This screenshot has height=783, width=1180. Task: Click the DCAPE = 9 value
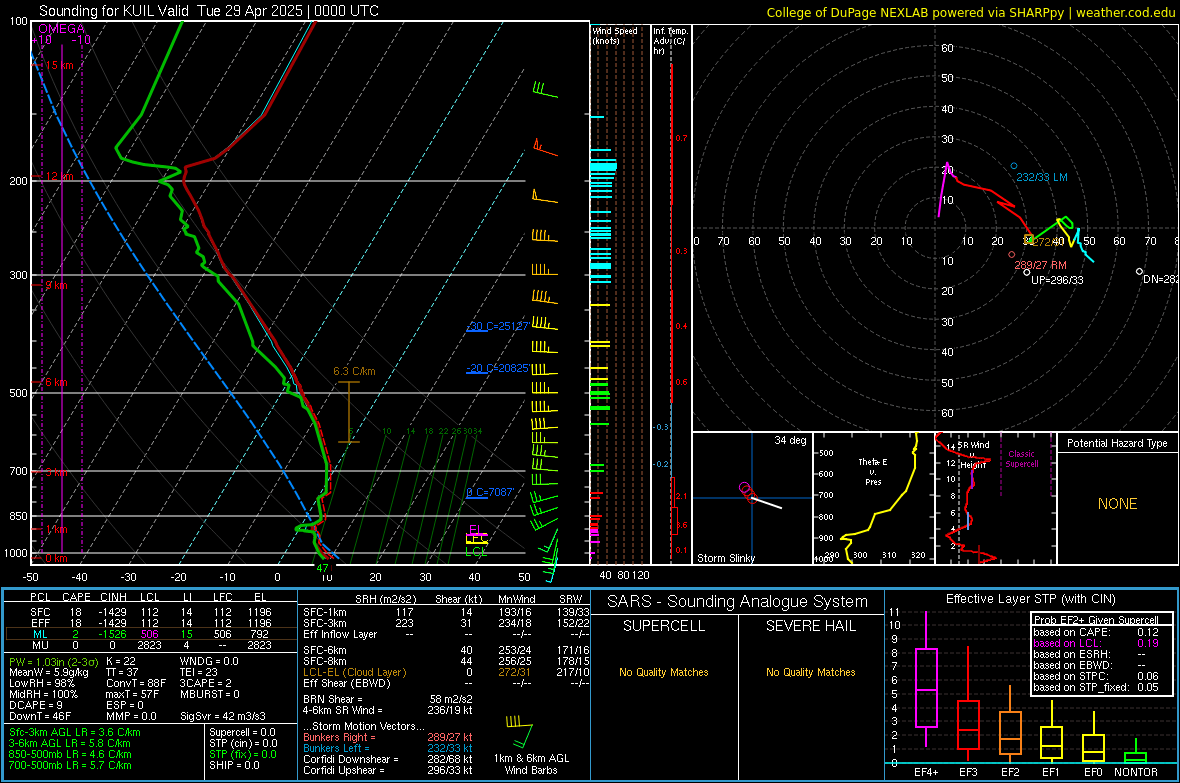pyautogui.click(x=36, y=705)
